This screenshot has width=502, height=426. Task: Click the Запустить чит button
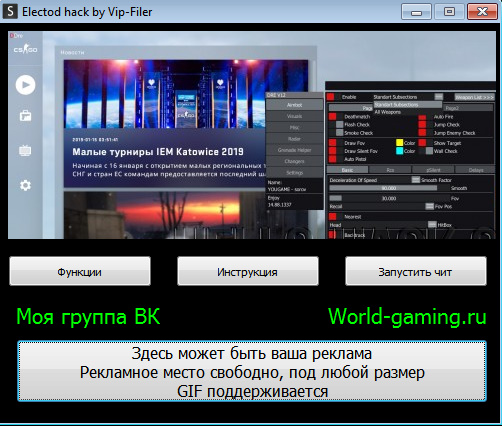[416, 271]
